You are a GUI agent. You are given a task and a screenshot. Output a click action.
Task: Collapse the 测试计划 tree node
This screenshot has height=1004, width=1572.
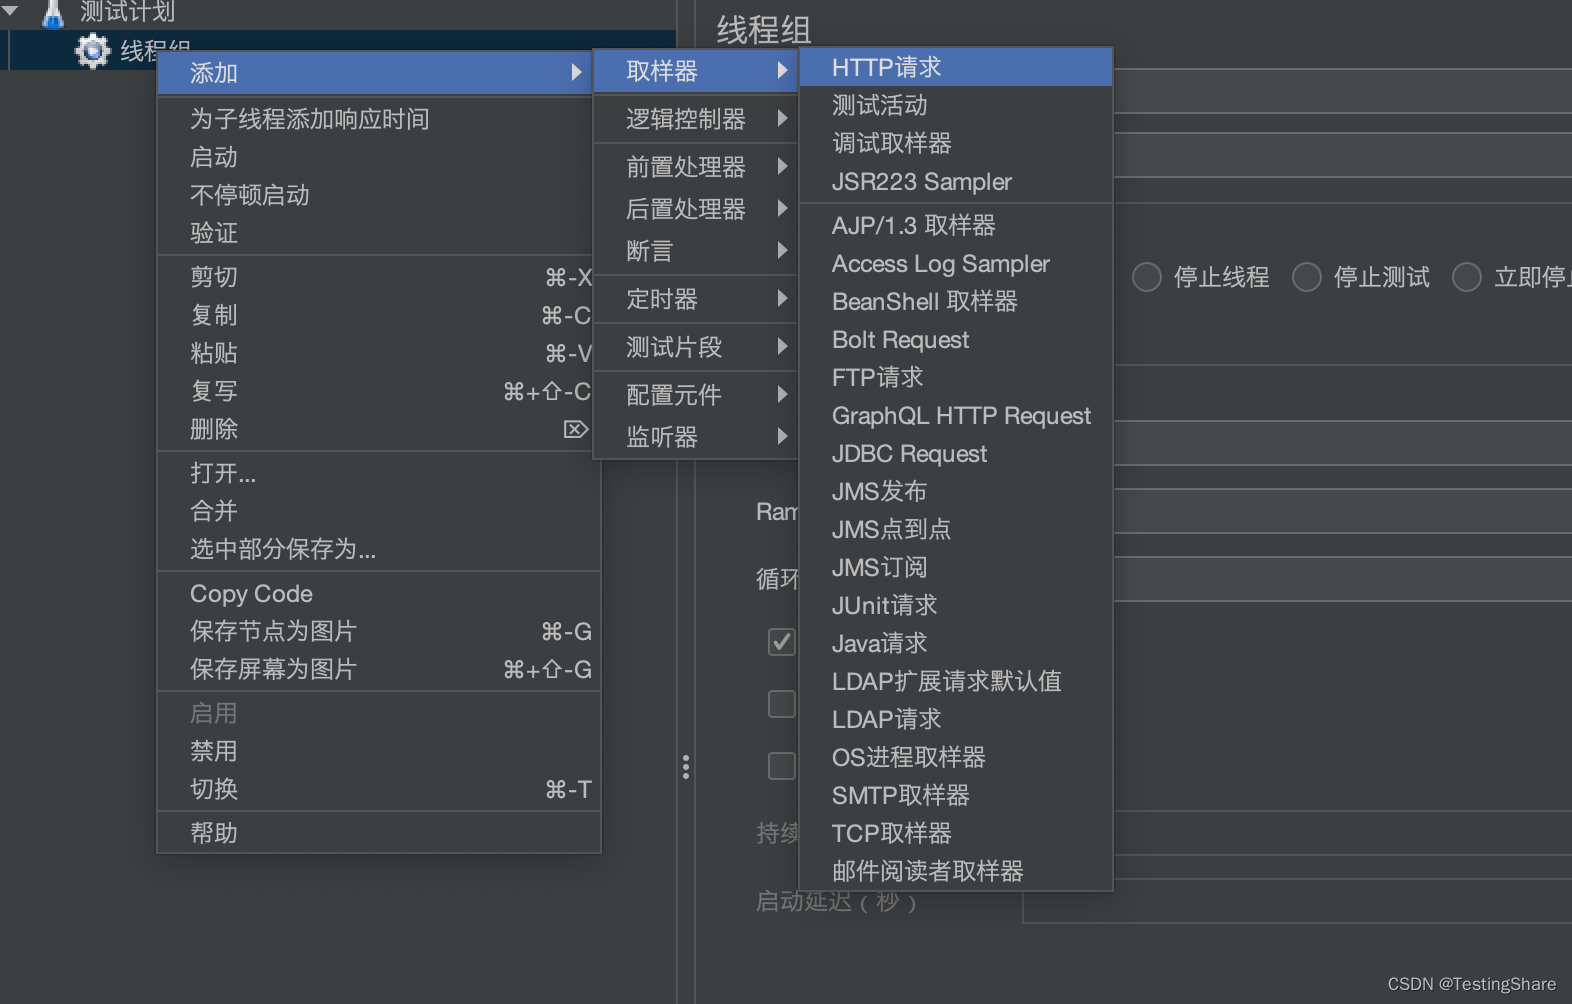(11, 11)
